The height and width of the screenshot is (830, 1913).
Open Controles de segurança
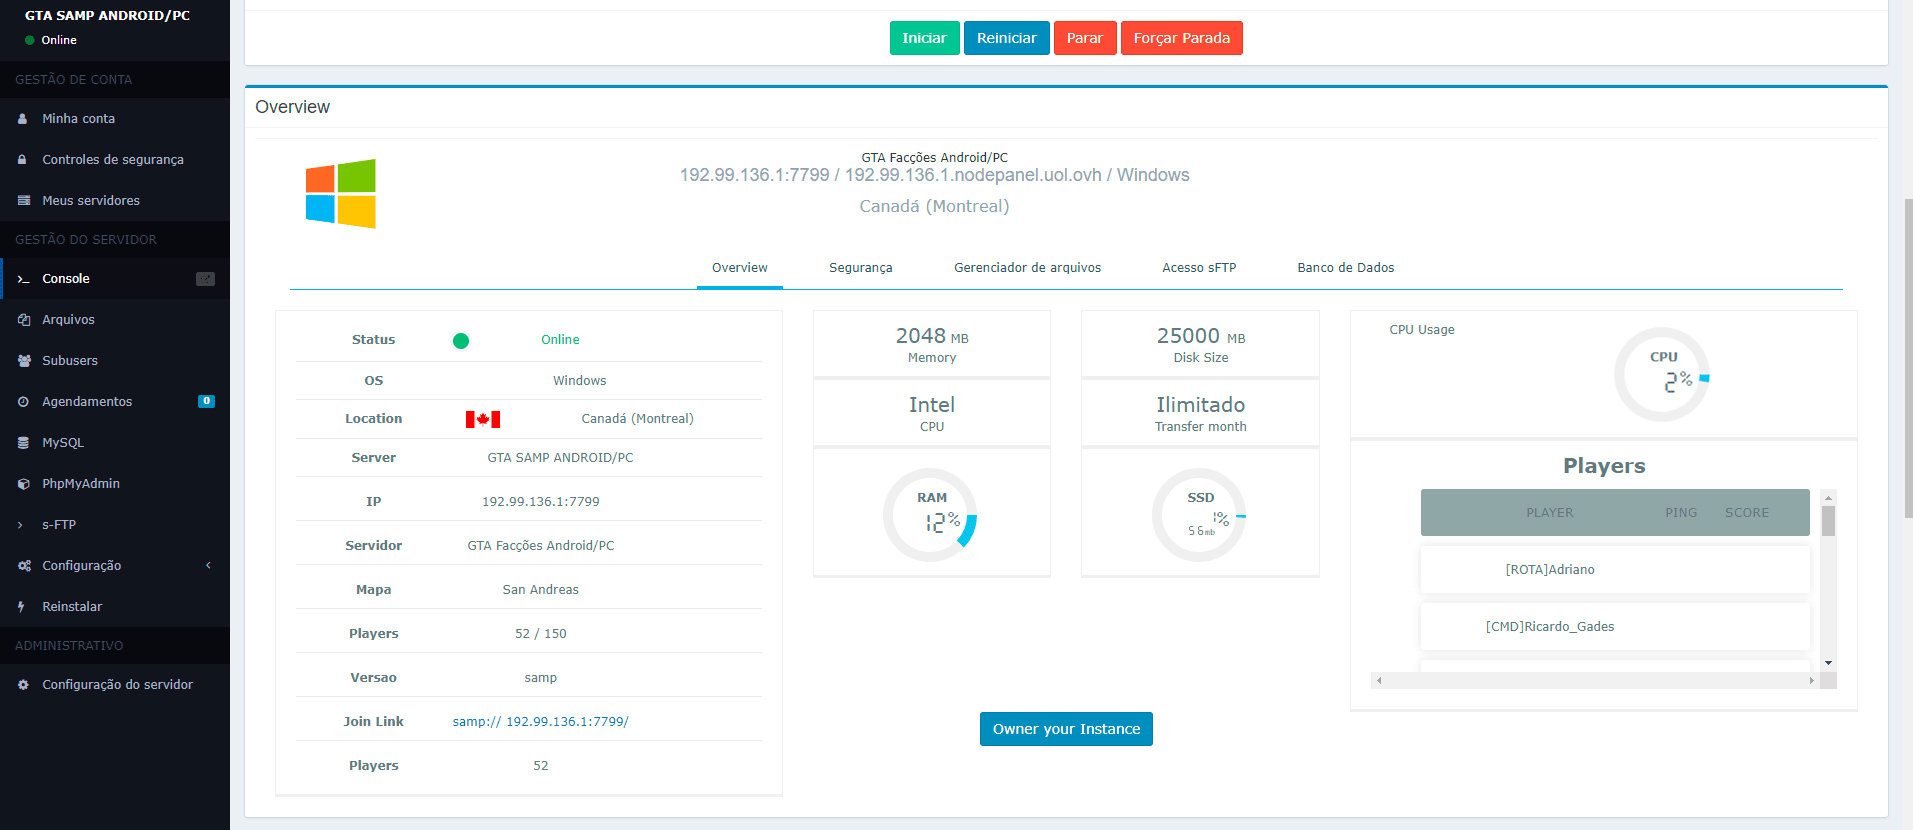[x=115, y=160]
